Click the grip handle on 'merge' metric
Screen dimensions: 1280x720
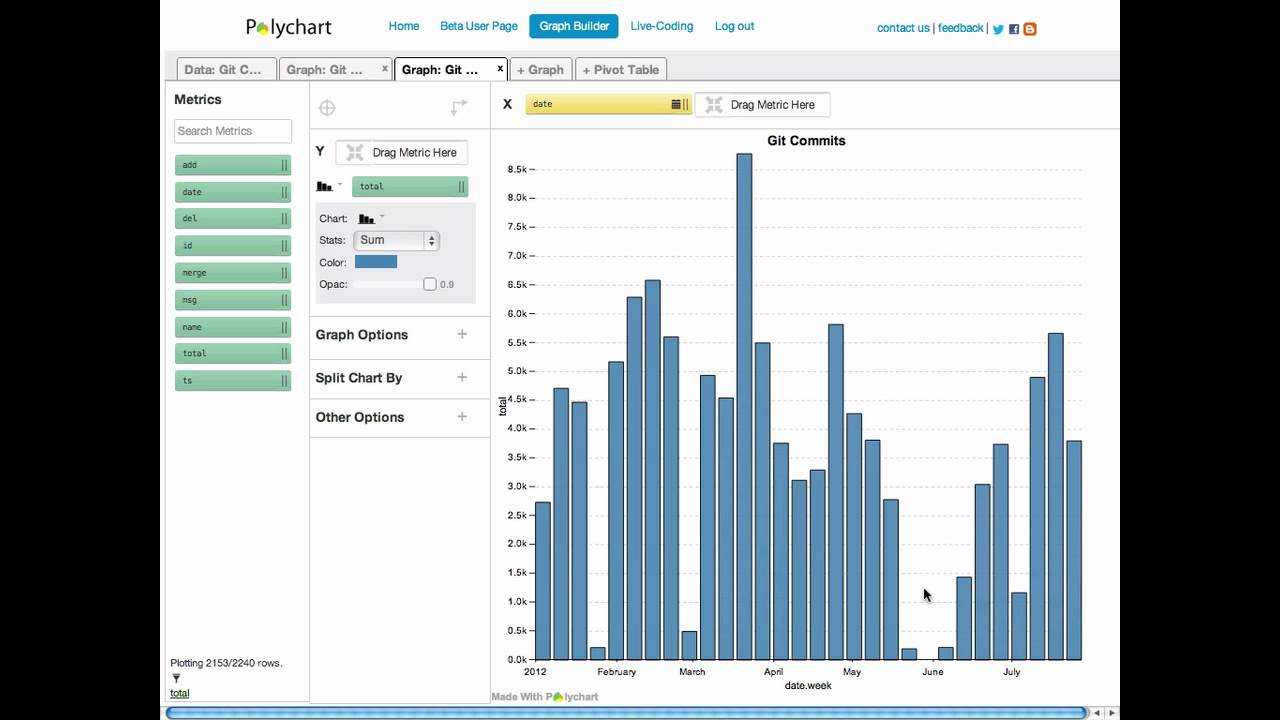tap(284, 272)
